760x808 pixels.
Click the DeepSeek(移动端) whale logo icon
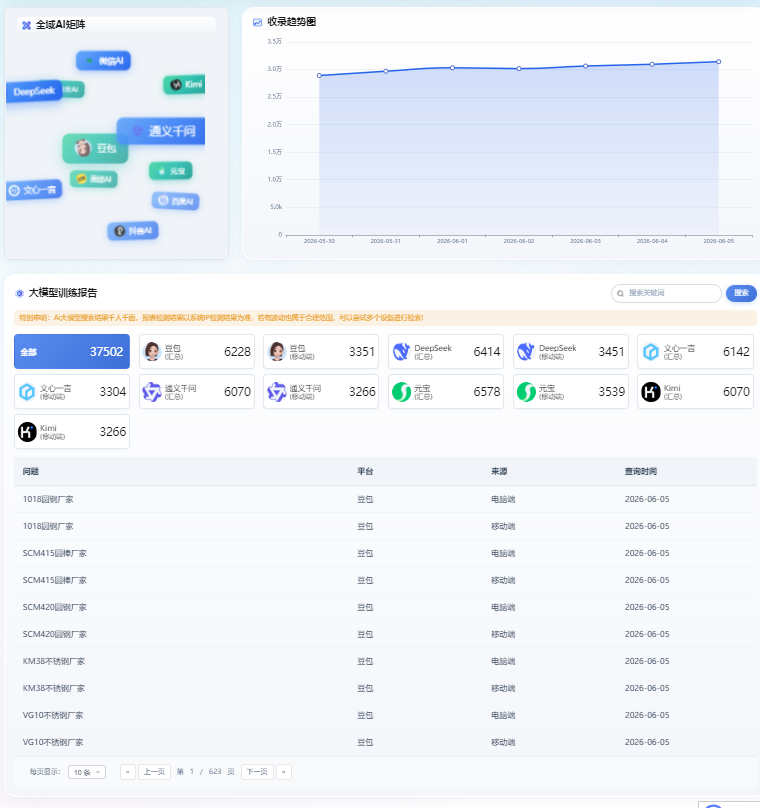point(526,351)
